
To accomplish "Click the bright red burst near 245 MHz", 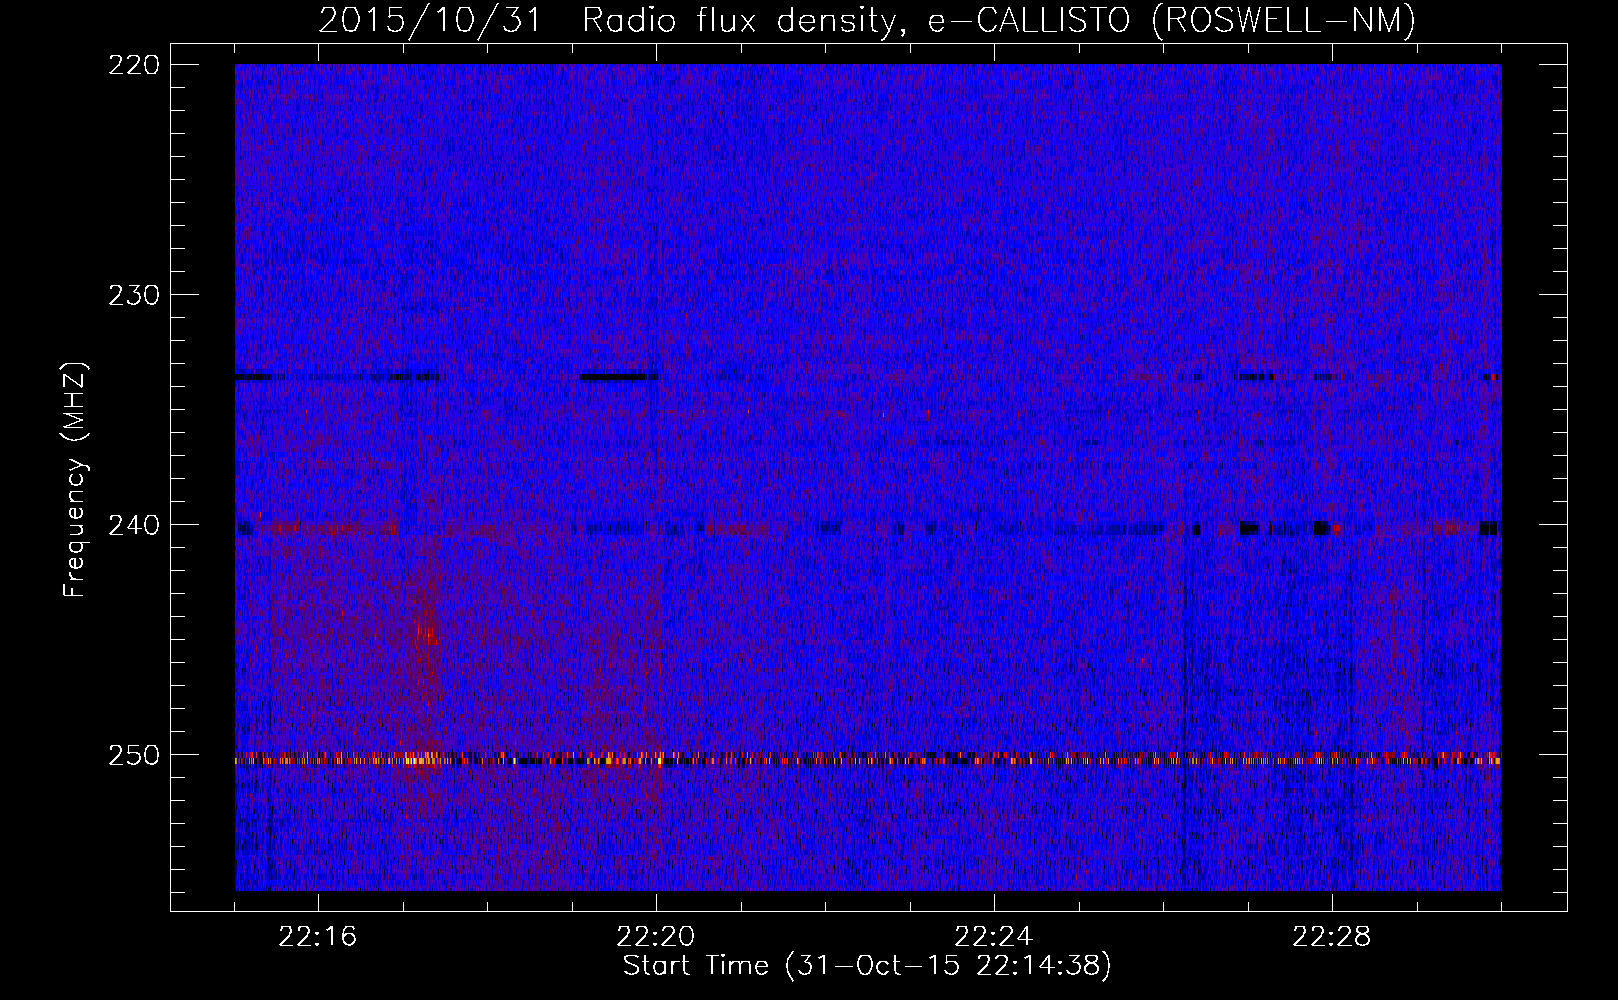I will 427,632.
